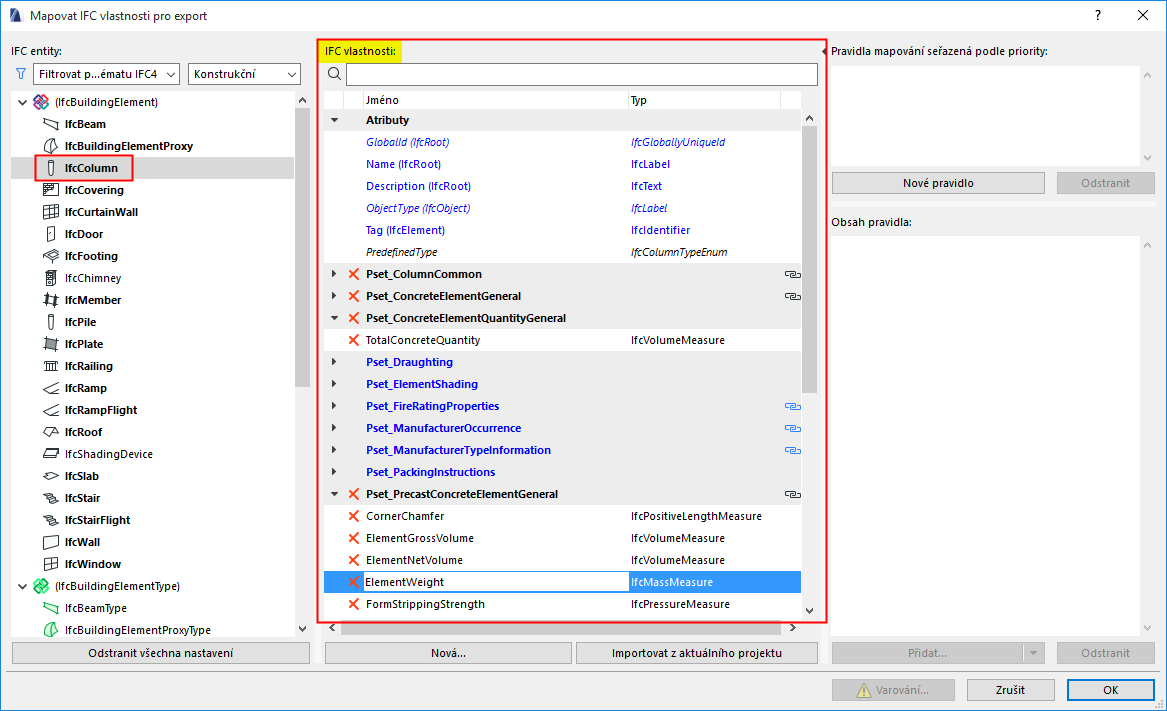The height and width of the screenshot is (711, 1167).
Task: Click the IfcWall icon
Action: (51, 542)
